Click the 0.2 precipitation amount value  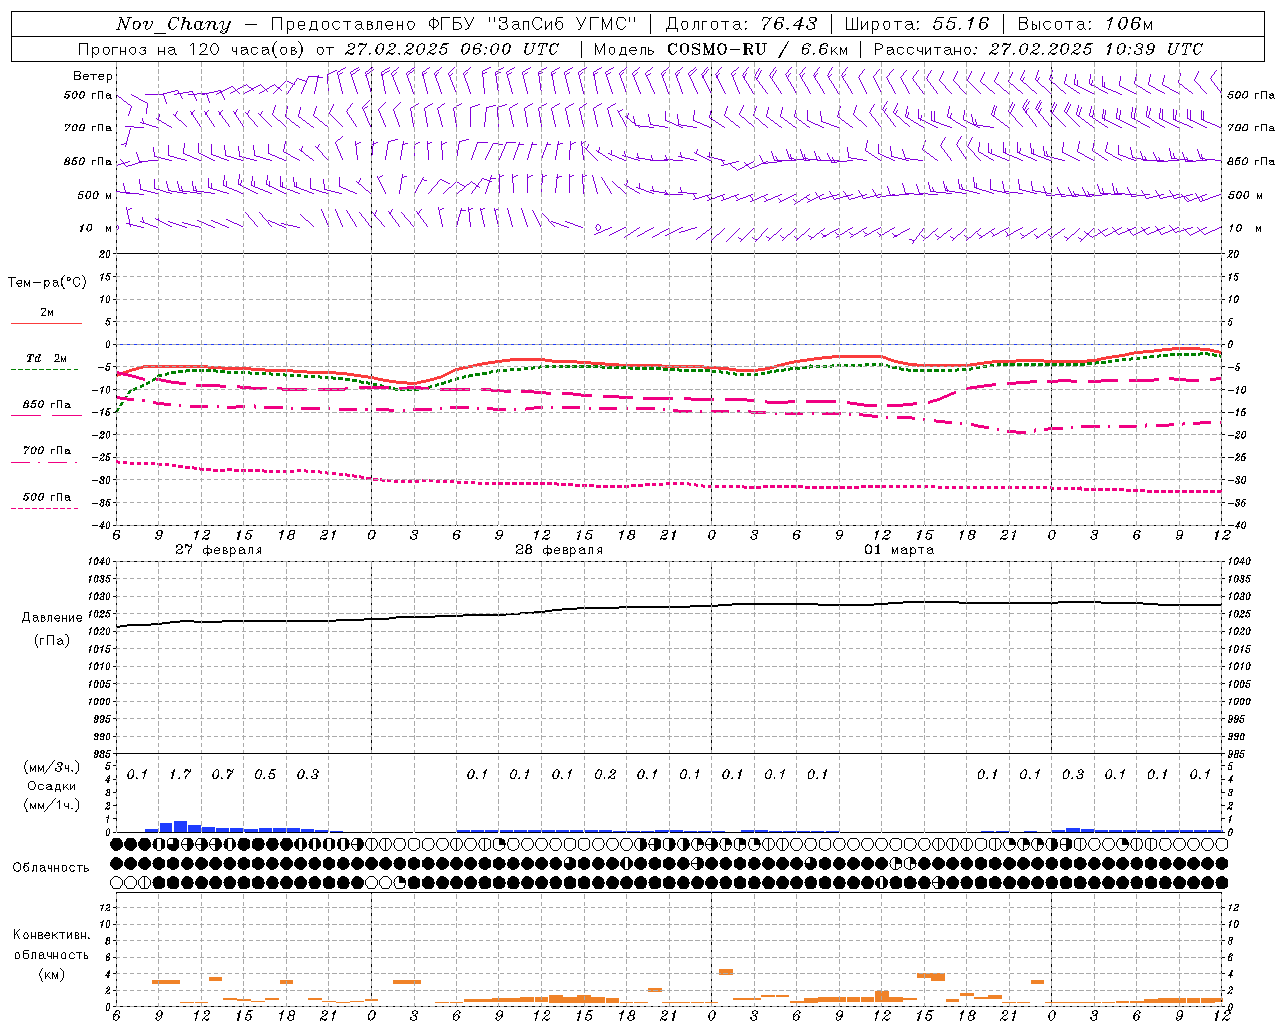click(605, 775)
